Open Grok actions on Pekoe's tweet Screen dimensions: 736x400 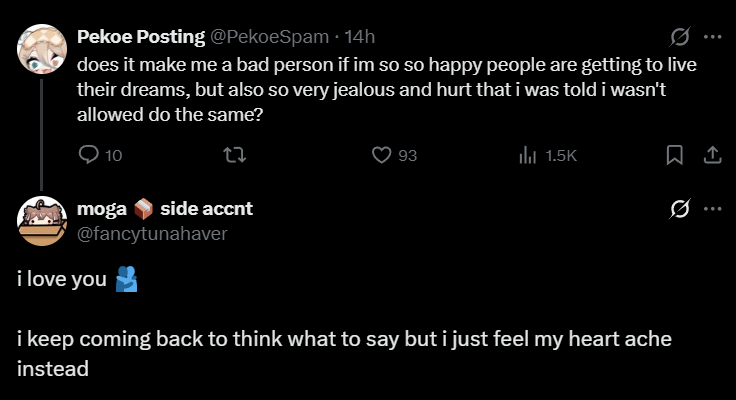tap(680, 37)
